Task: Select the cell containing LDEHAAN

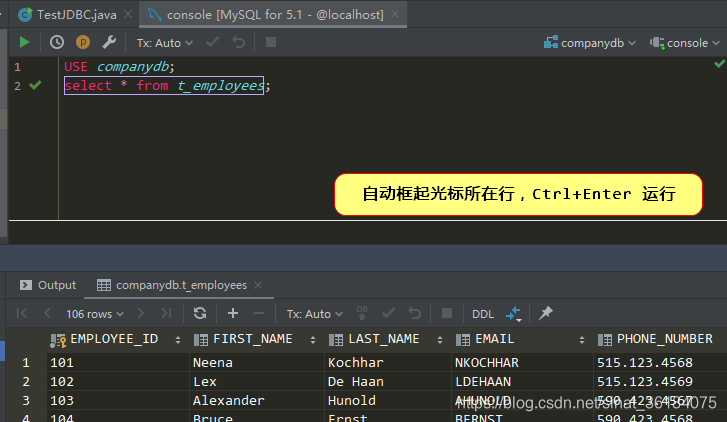Action: click(x=522, y=382)
